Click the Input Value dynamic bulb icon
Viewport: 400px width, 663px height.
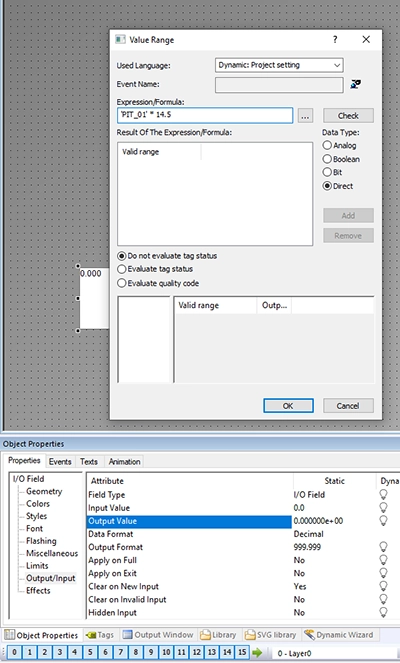pos(383,507)
